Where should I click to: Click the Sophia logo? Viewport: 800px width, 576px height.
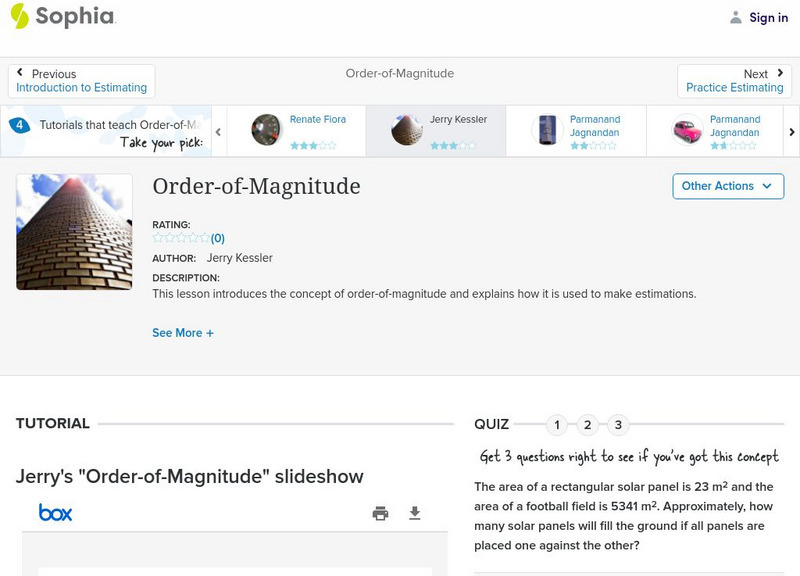point(62,16)
